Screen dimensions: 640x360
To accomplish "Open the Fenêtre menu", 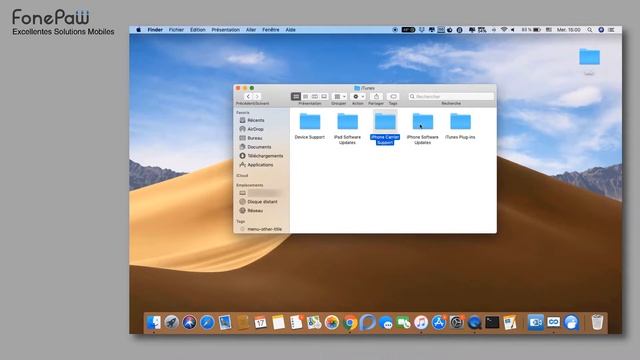I will 271,30.
